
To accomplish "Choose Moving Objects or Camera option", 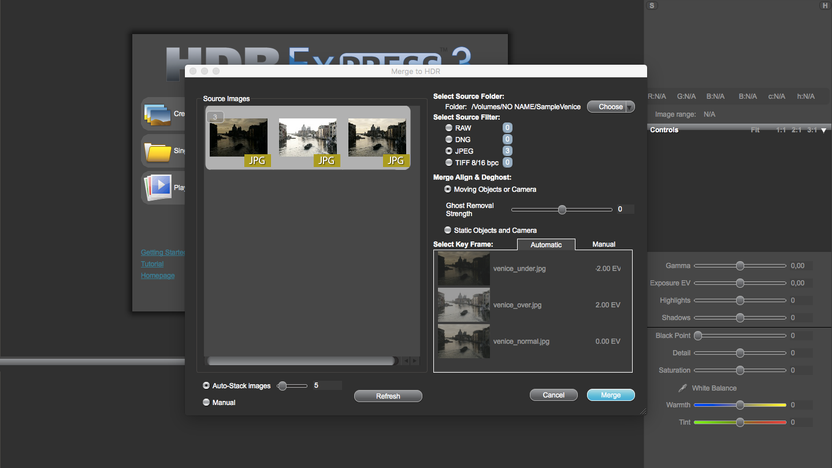I will pos(448,189).
